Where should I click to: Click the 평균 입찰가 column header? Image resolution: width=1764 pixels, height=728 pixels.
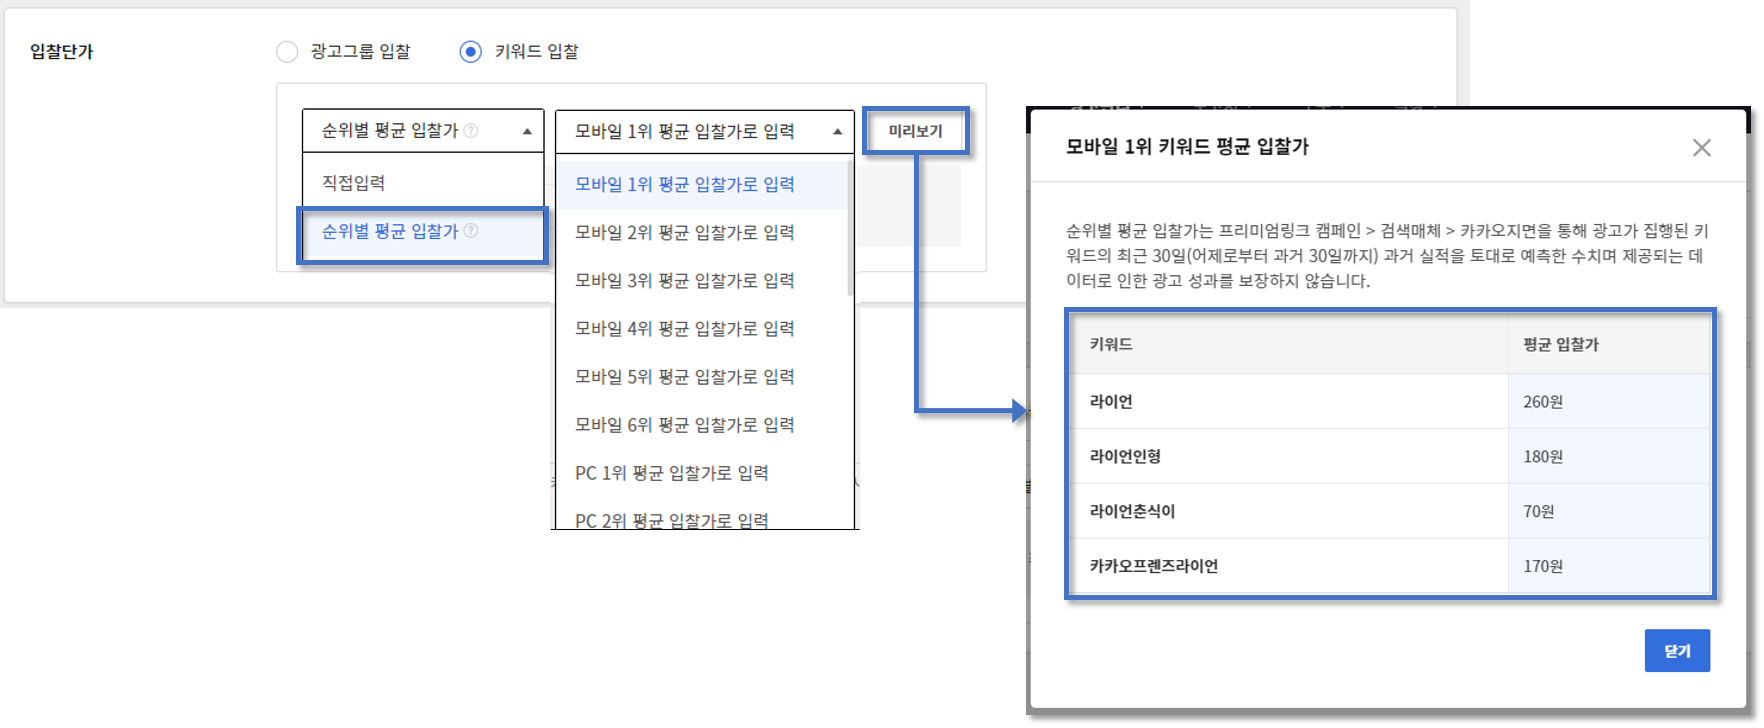pos(1609,345)
